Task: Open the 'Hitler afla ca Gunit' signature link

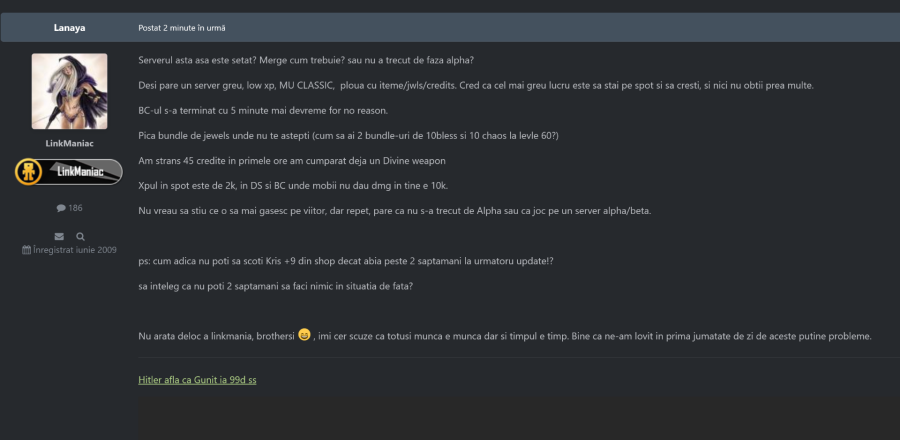Action: (198, 379)
